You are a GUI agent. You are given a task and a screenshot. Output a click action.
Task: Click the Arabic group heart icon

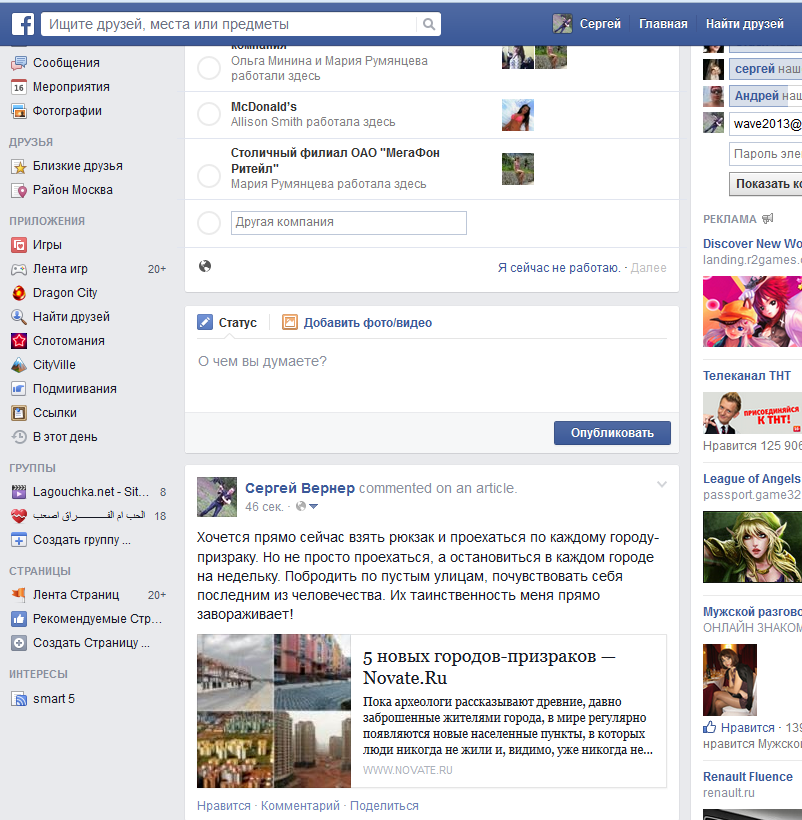coord(19,516)
